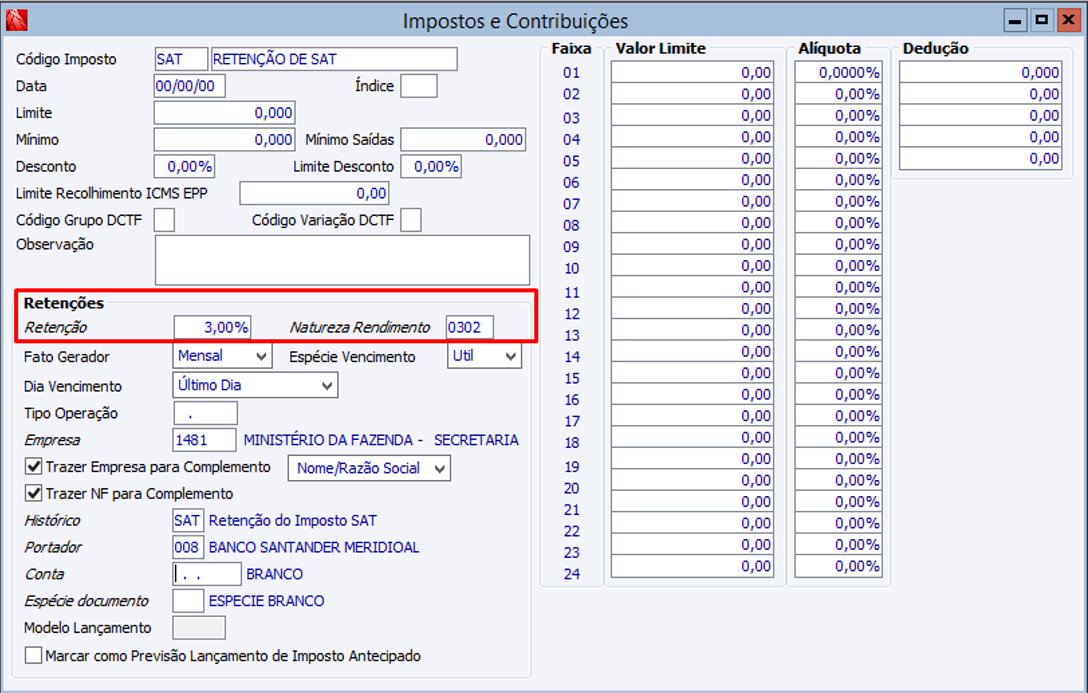1088x693 pixels.
Task: Click the Histórico code field showing SAT
Action: 187,520
